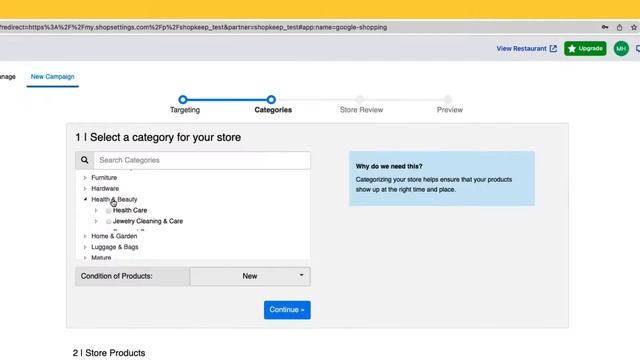
Task: Switch to the New Campaign tab
Action: coord(53,77)
